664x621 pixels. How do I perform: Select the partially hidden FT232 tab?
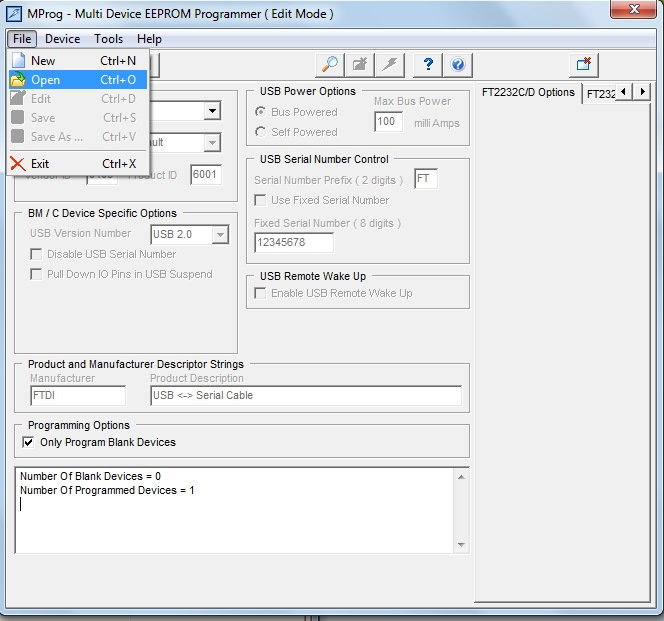click(x=600, y=94)
